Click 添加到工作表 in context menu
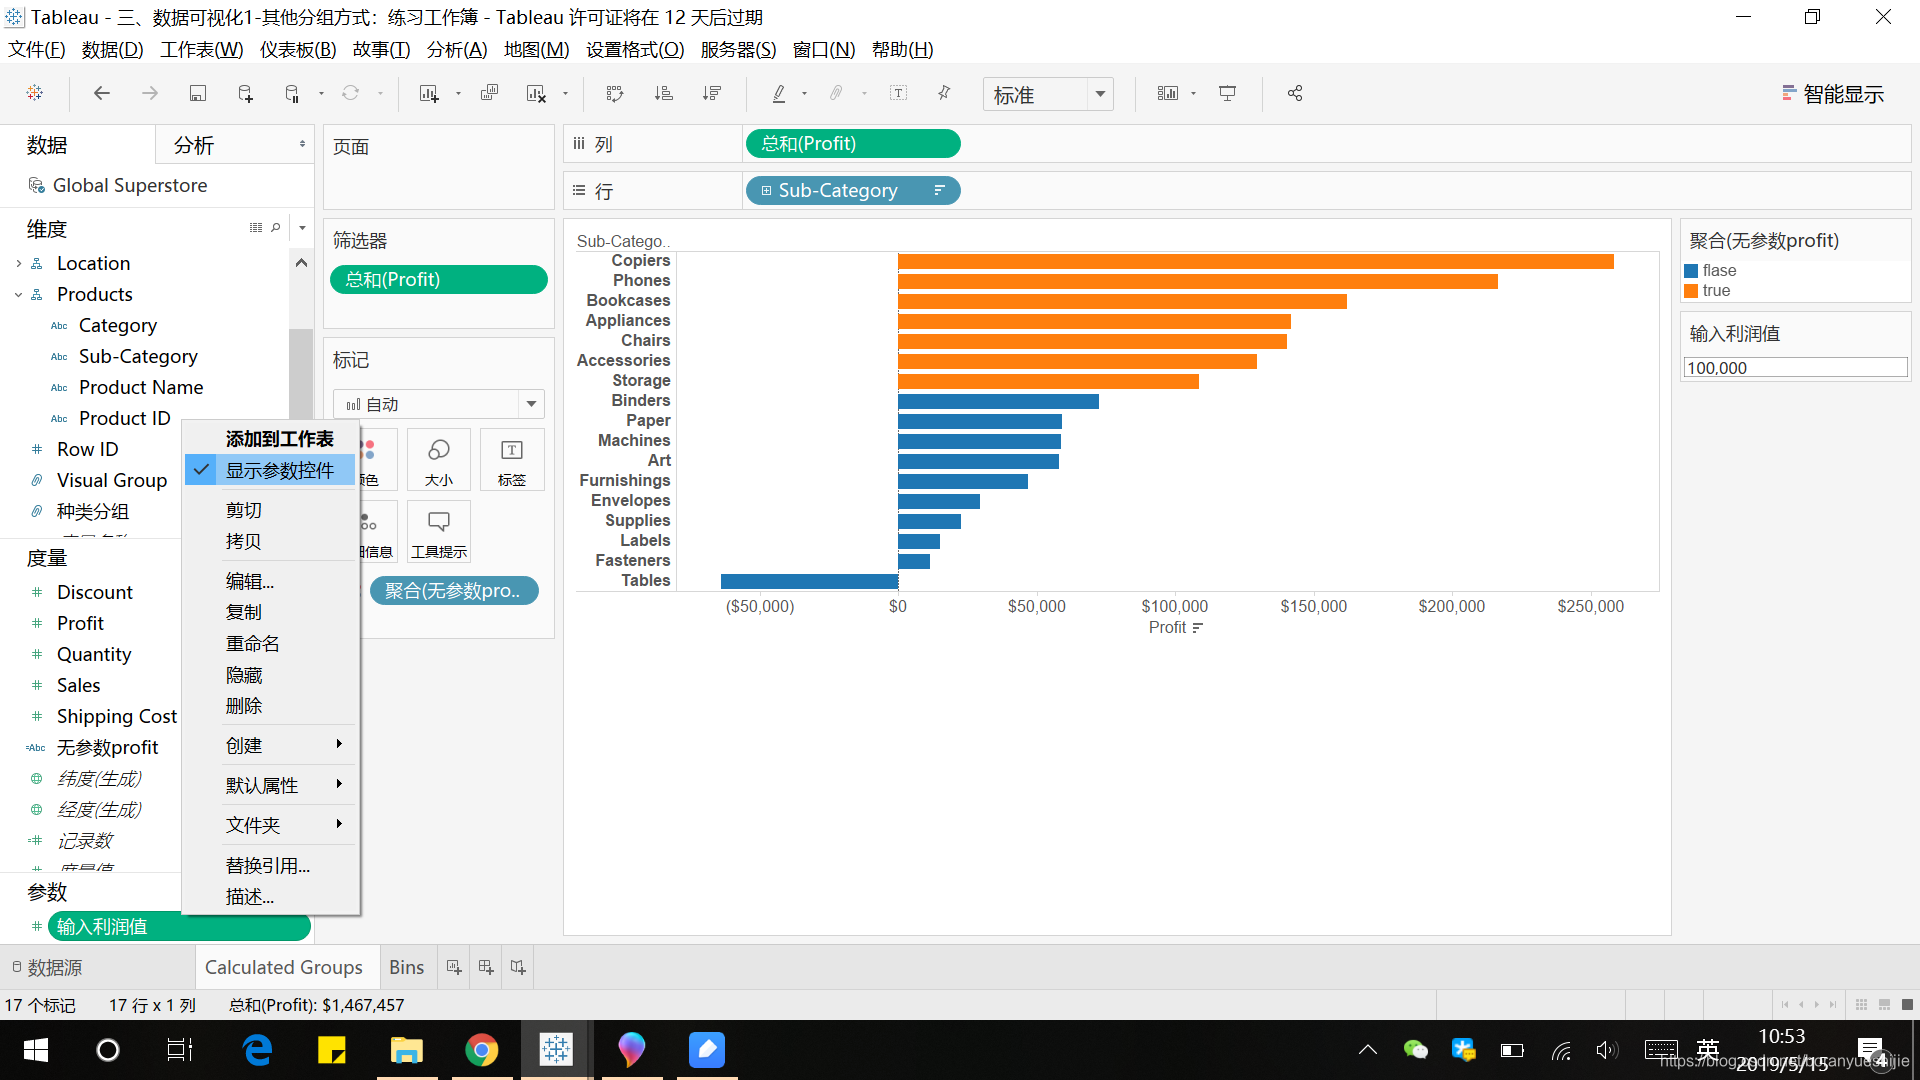This screenshot has width=1920, height=1080. tap(277, 439)
